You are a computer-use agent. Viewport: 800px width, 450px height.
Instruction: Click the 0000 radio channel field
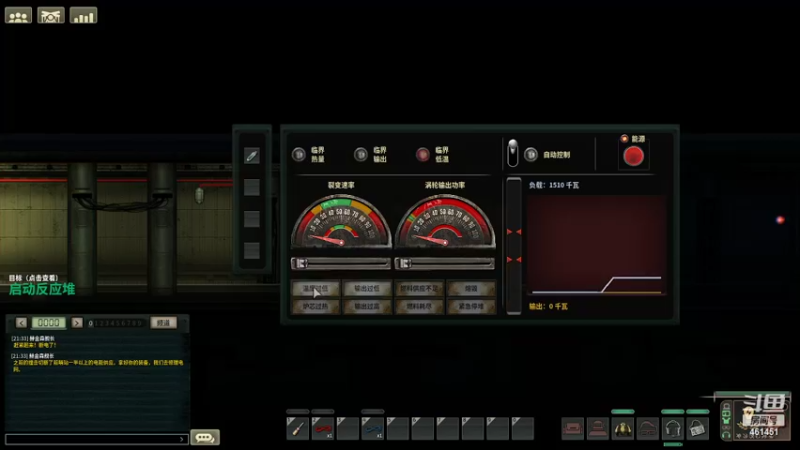click(49, 323)
